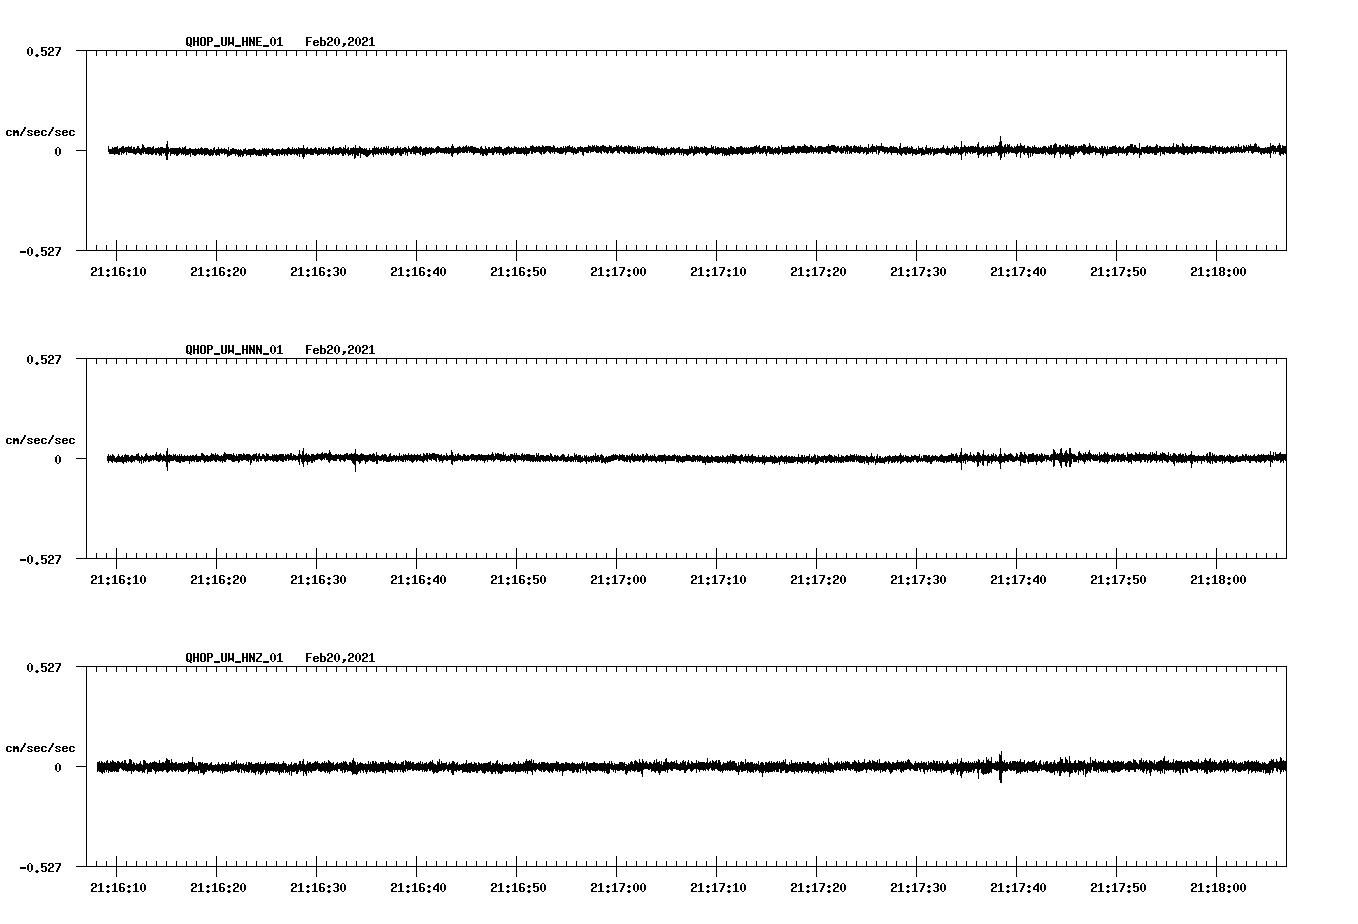The image size is (1358, 924).
Task: Click the 21:16:10 timestamp on top axis
Action: [118, 269]
